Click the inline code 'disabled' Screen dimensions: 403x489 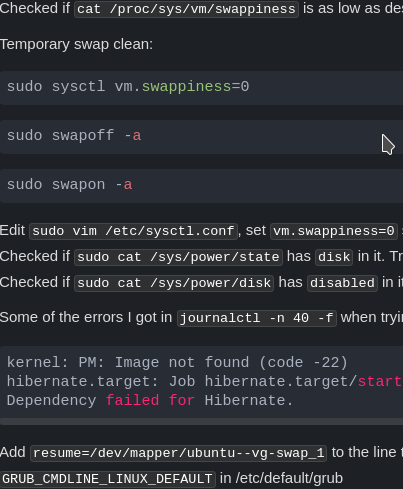pos(342,283)
